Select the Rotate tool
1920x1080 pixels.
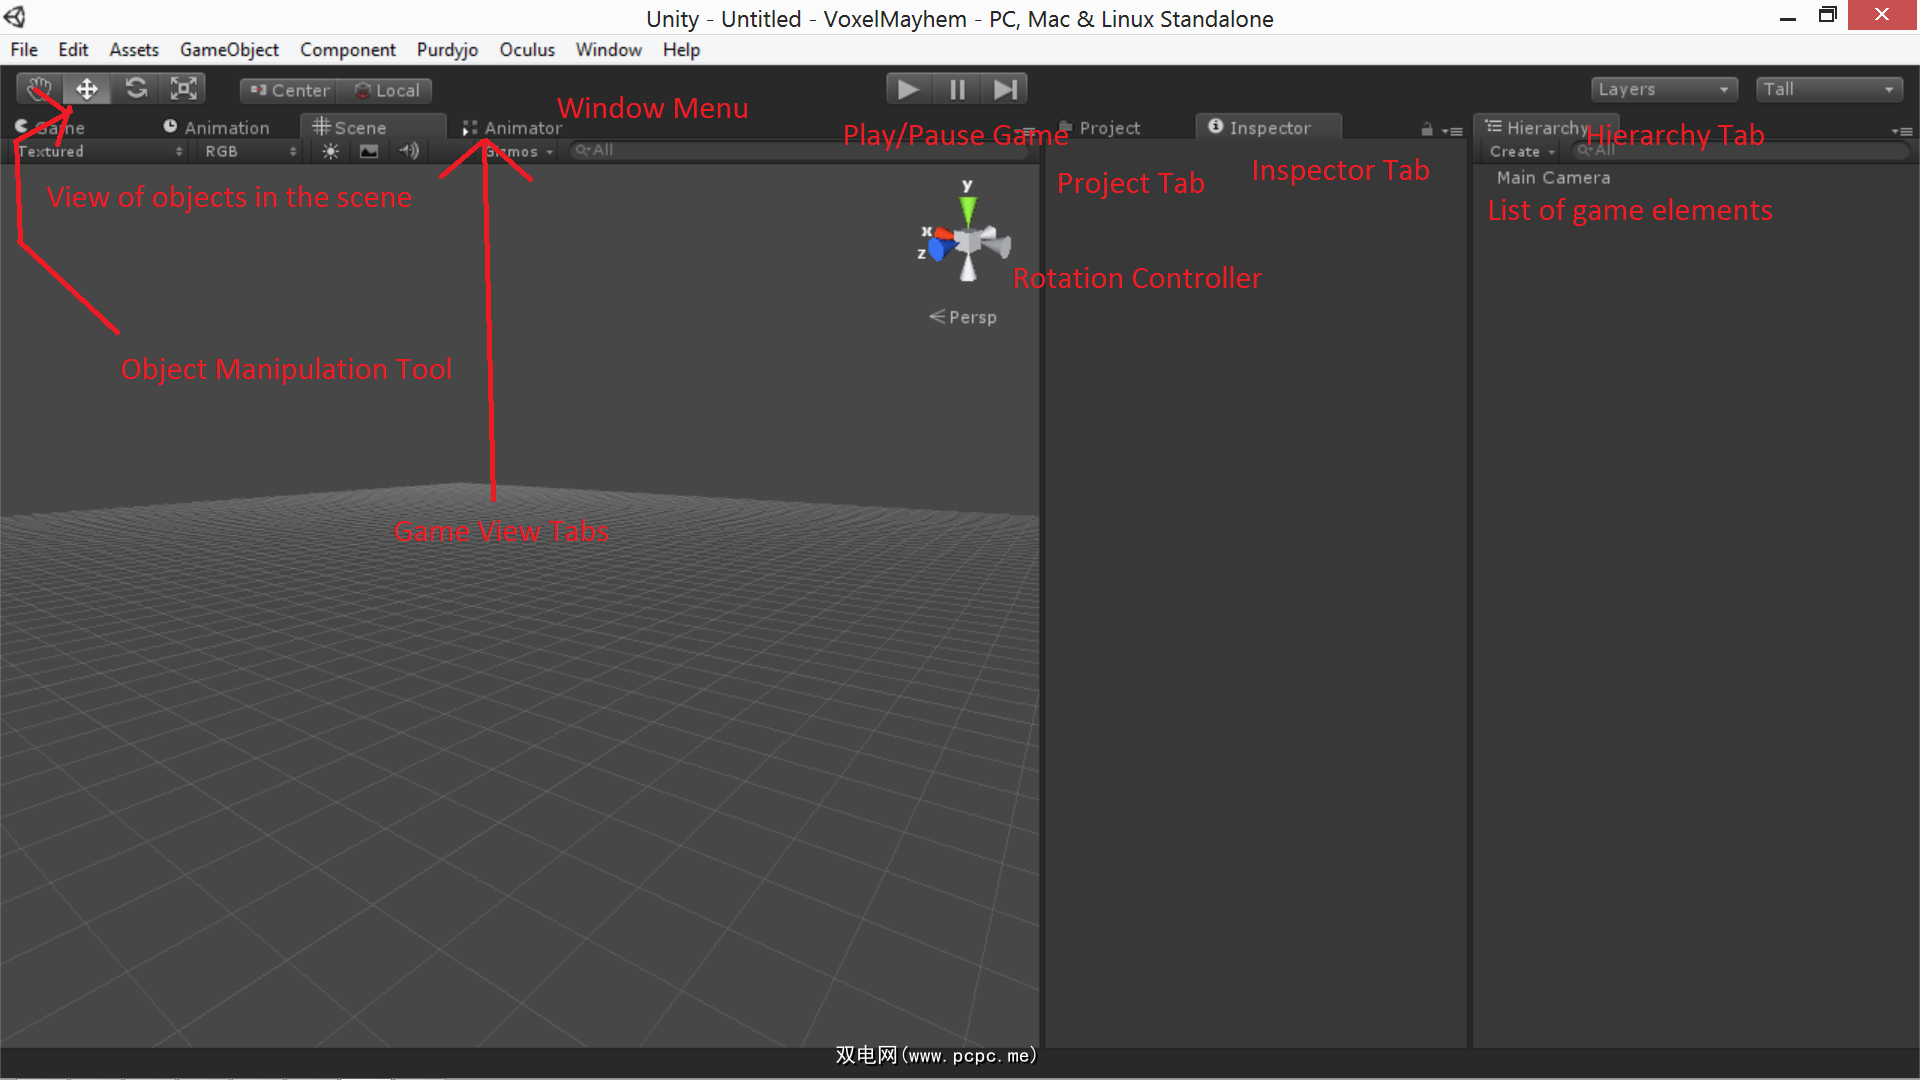click(136, 89)
